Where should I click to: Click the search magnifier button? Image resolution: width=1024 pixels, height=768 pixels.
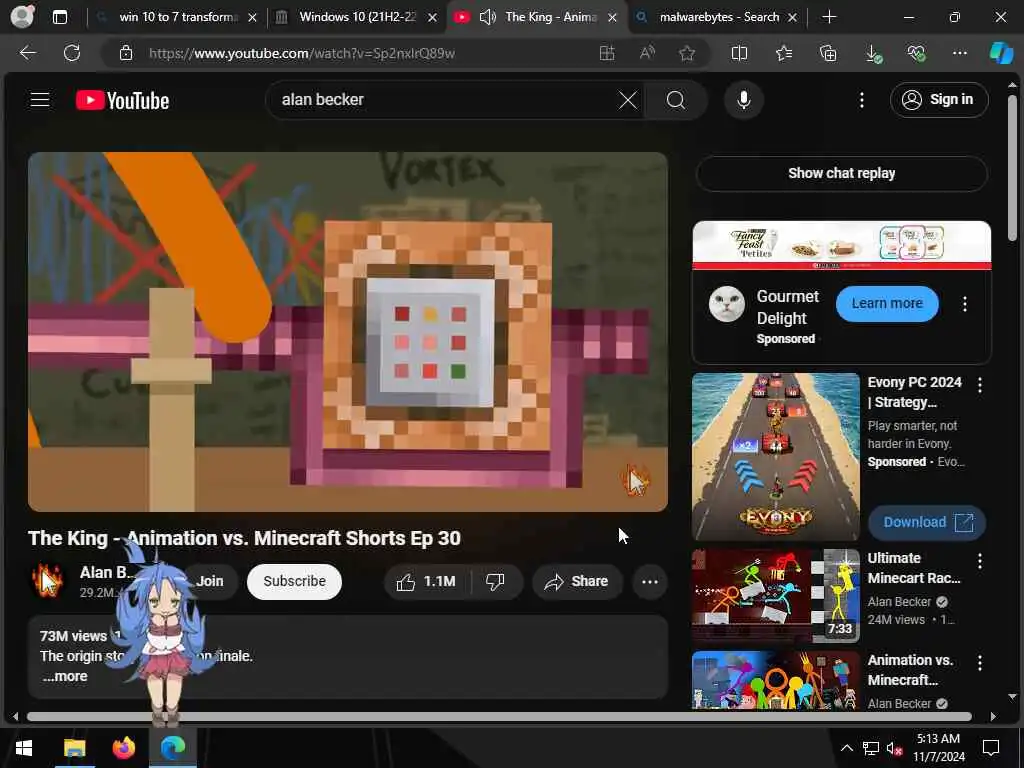click(676, 100)
